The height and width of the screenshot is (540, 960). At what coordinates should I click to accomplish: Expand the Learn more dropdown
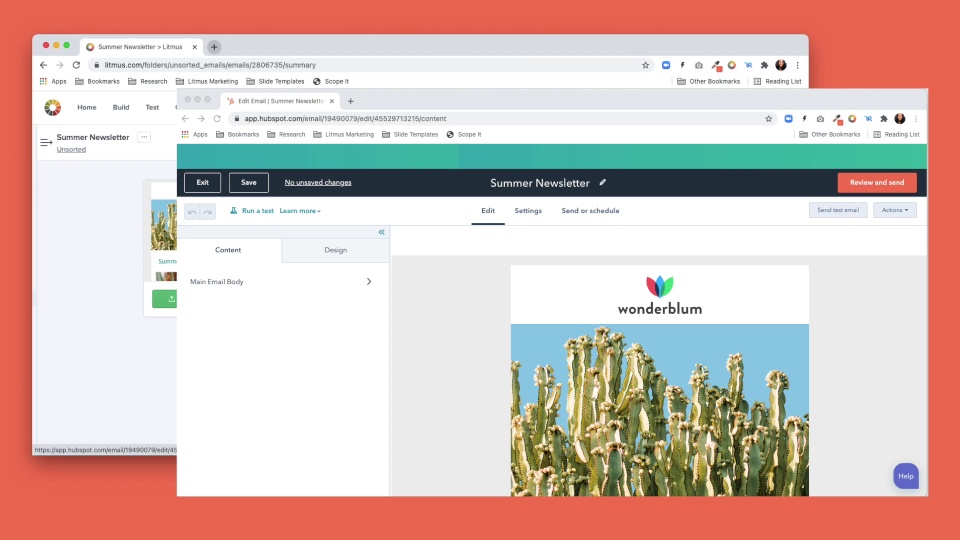300,211
